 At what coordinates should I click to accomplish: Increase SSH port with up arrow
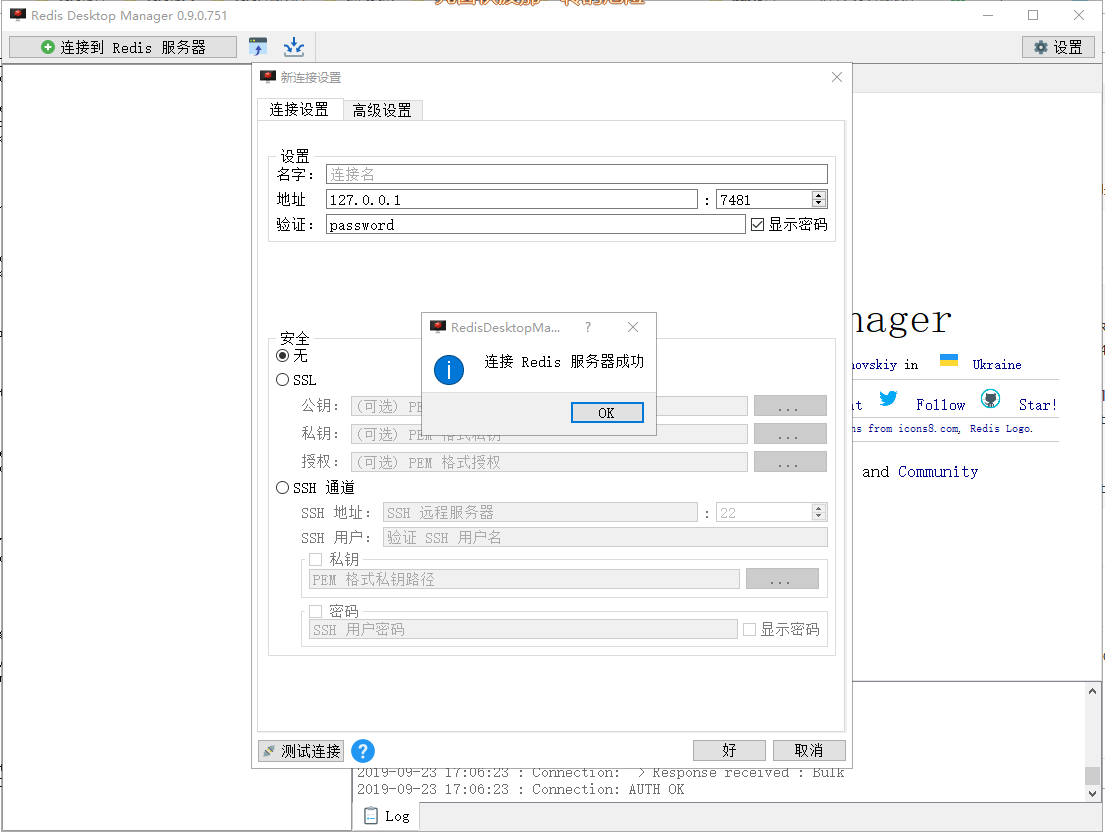click(819, 508)
